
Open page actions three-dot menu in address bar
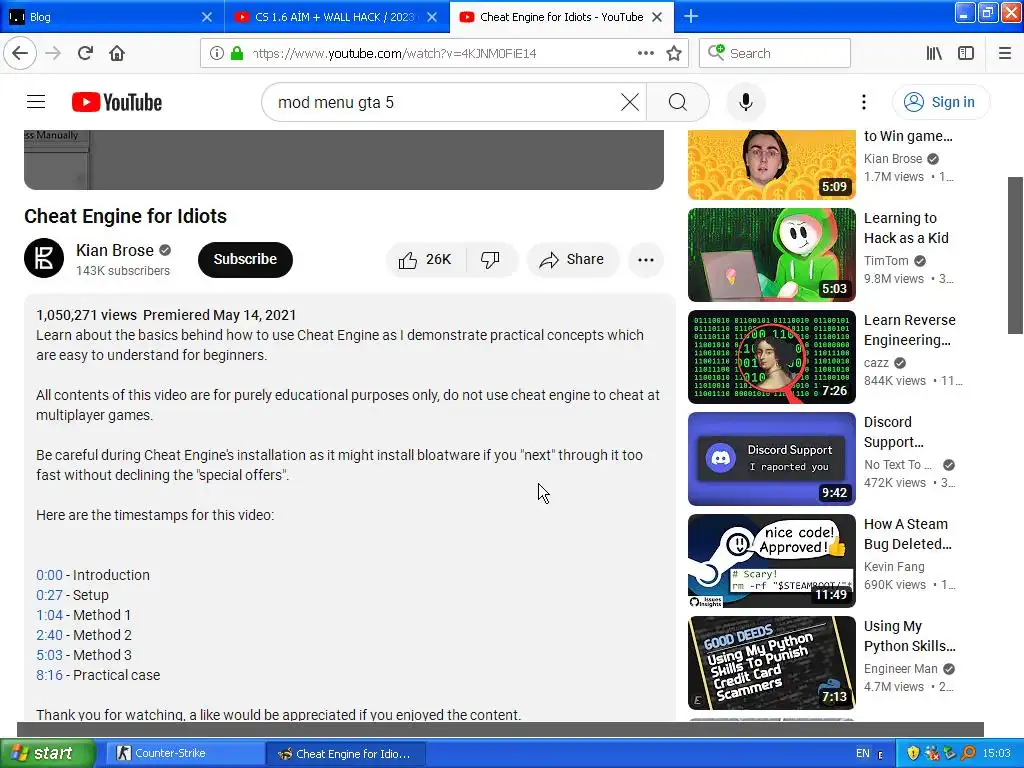coord(645,54)
